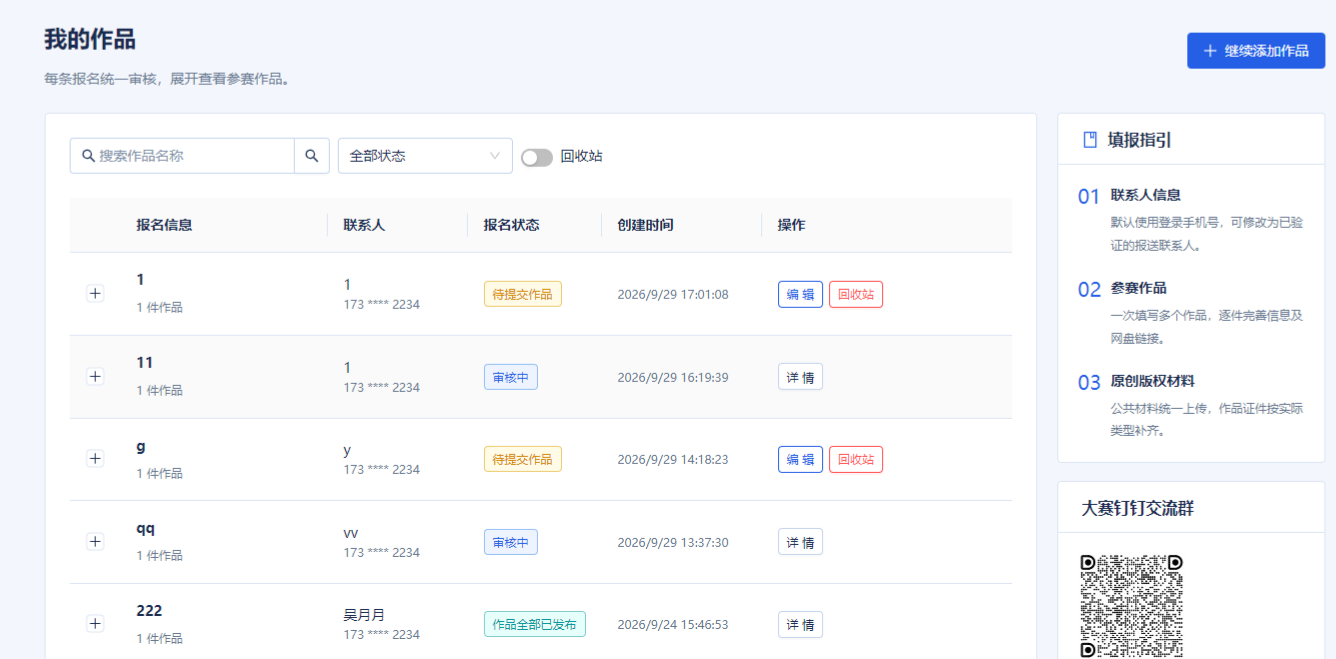The height and width of the screenshot is (659, 1336).
Task: Click 审核中 status tag in row qq
Action: pyautogui.click(x=510, y=542)
